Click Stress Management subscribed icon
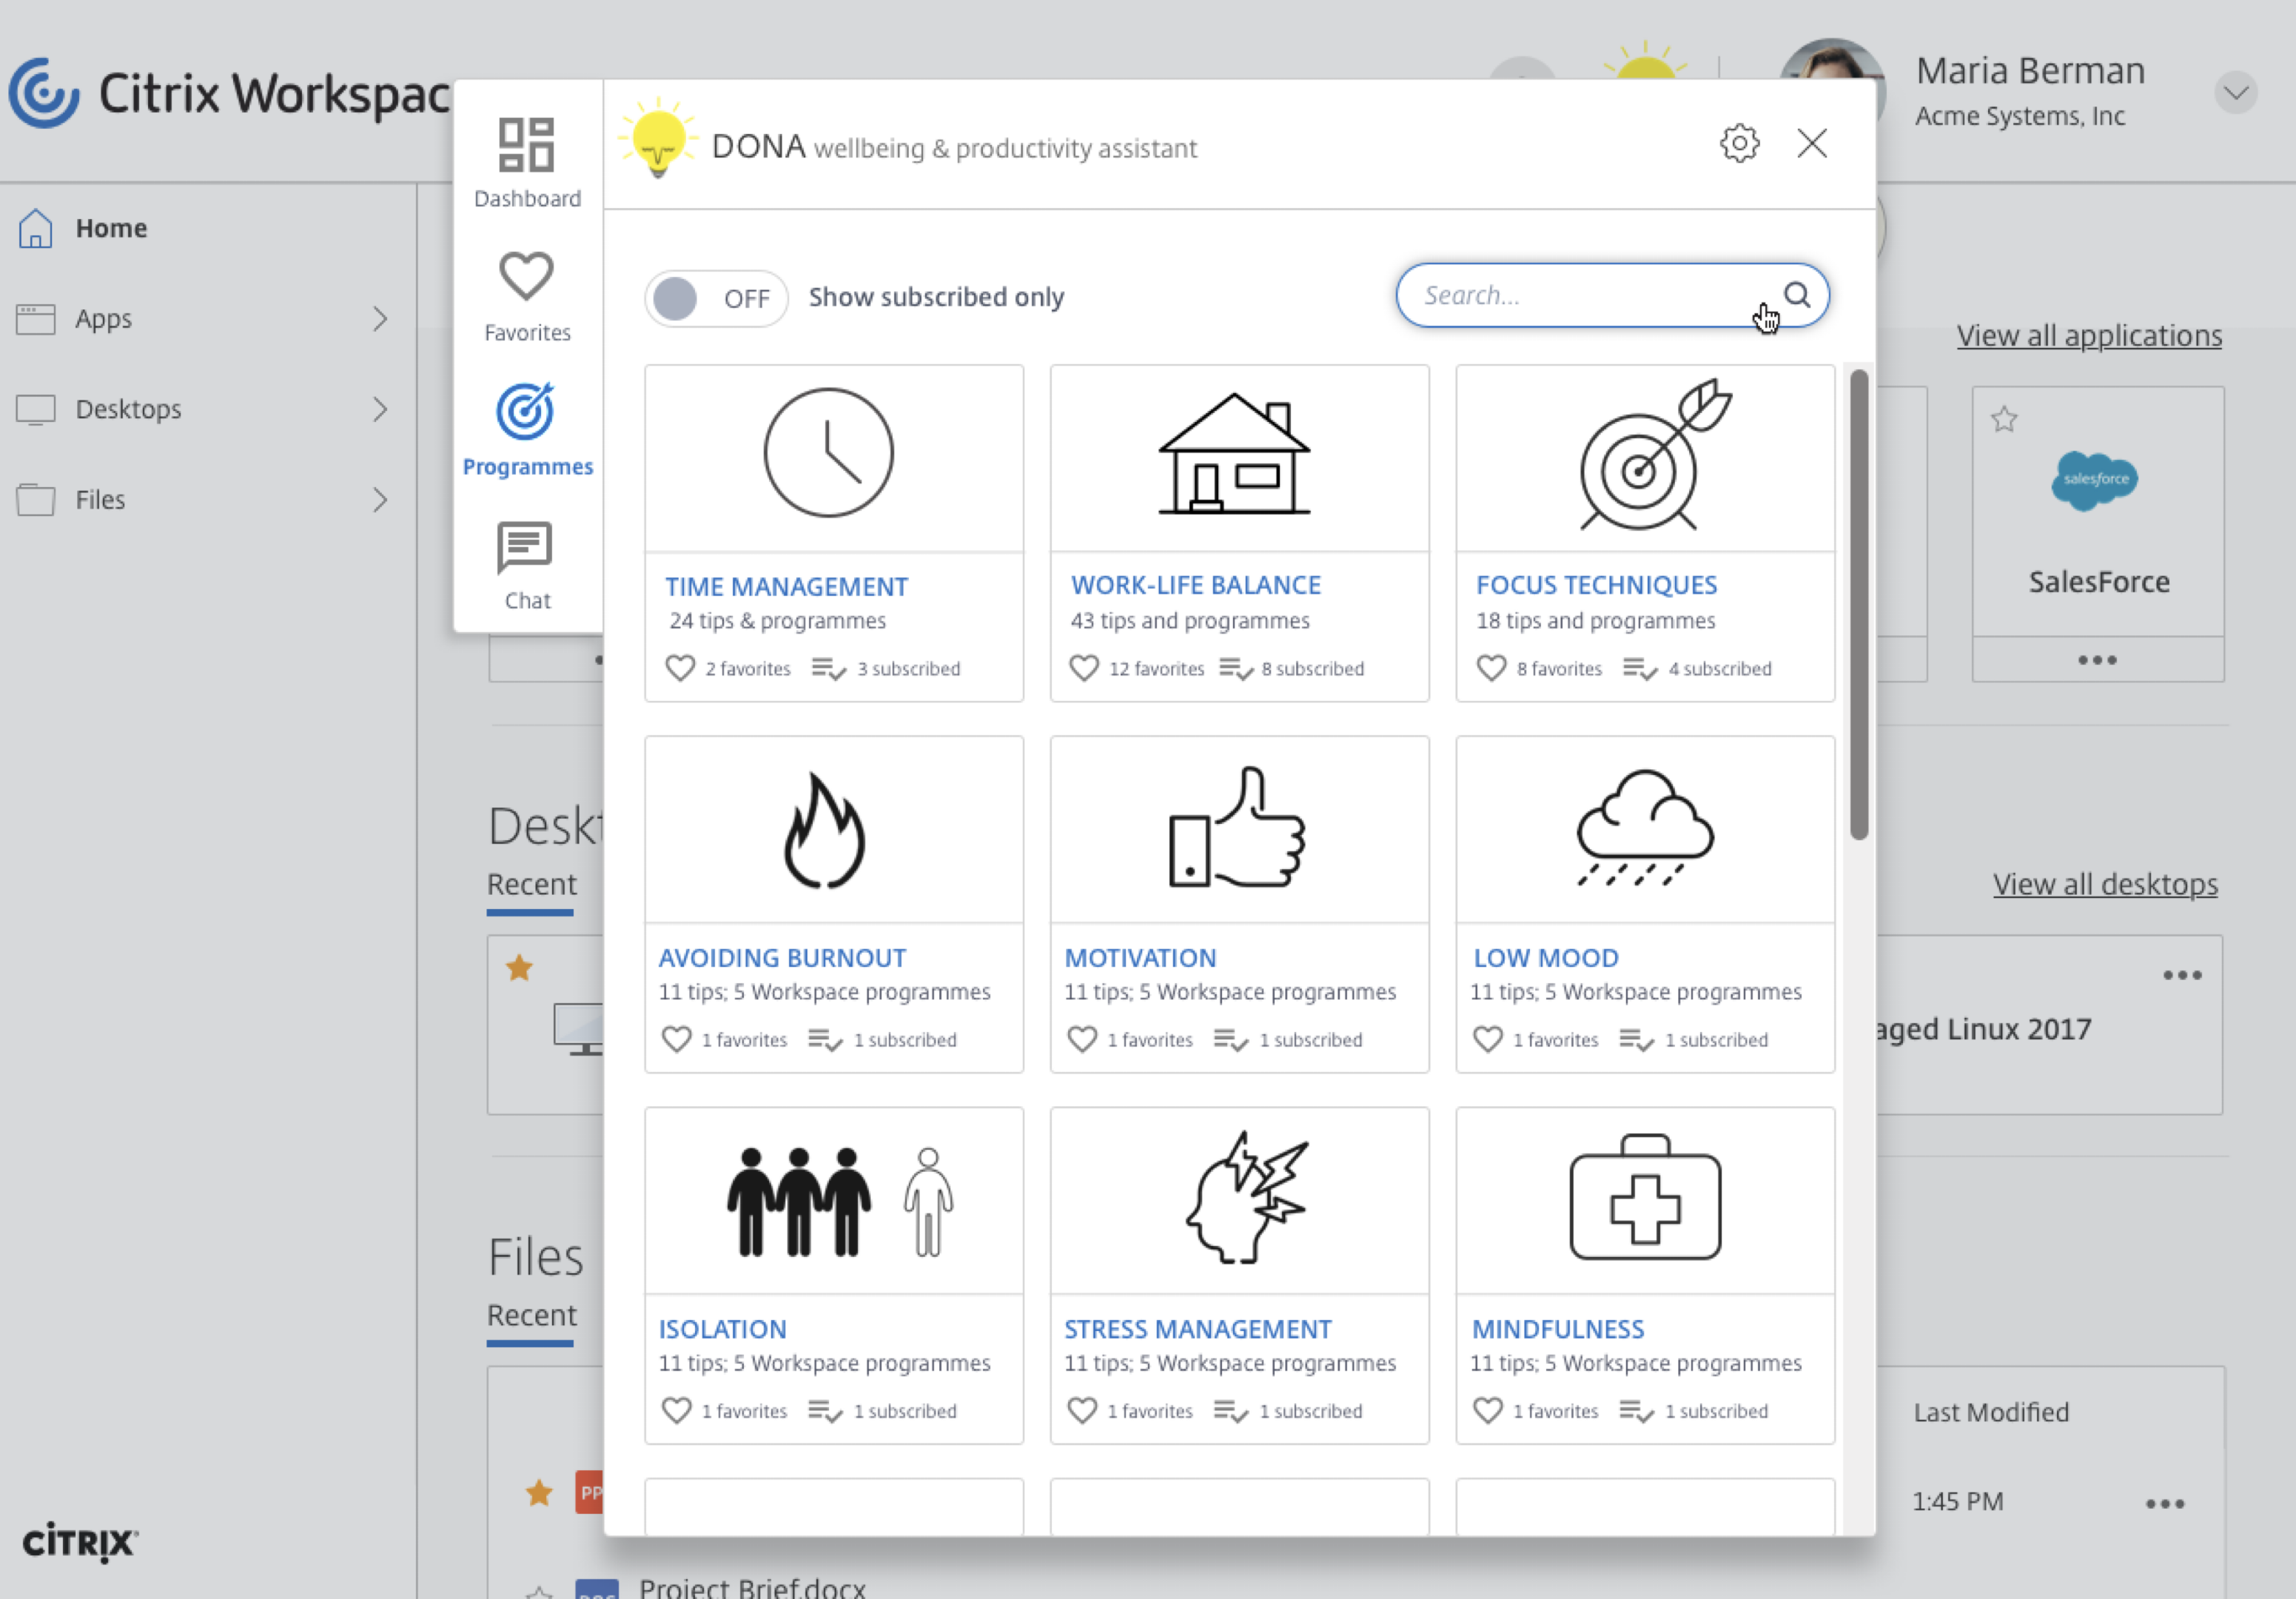 point(1231,1411)
